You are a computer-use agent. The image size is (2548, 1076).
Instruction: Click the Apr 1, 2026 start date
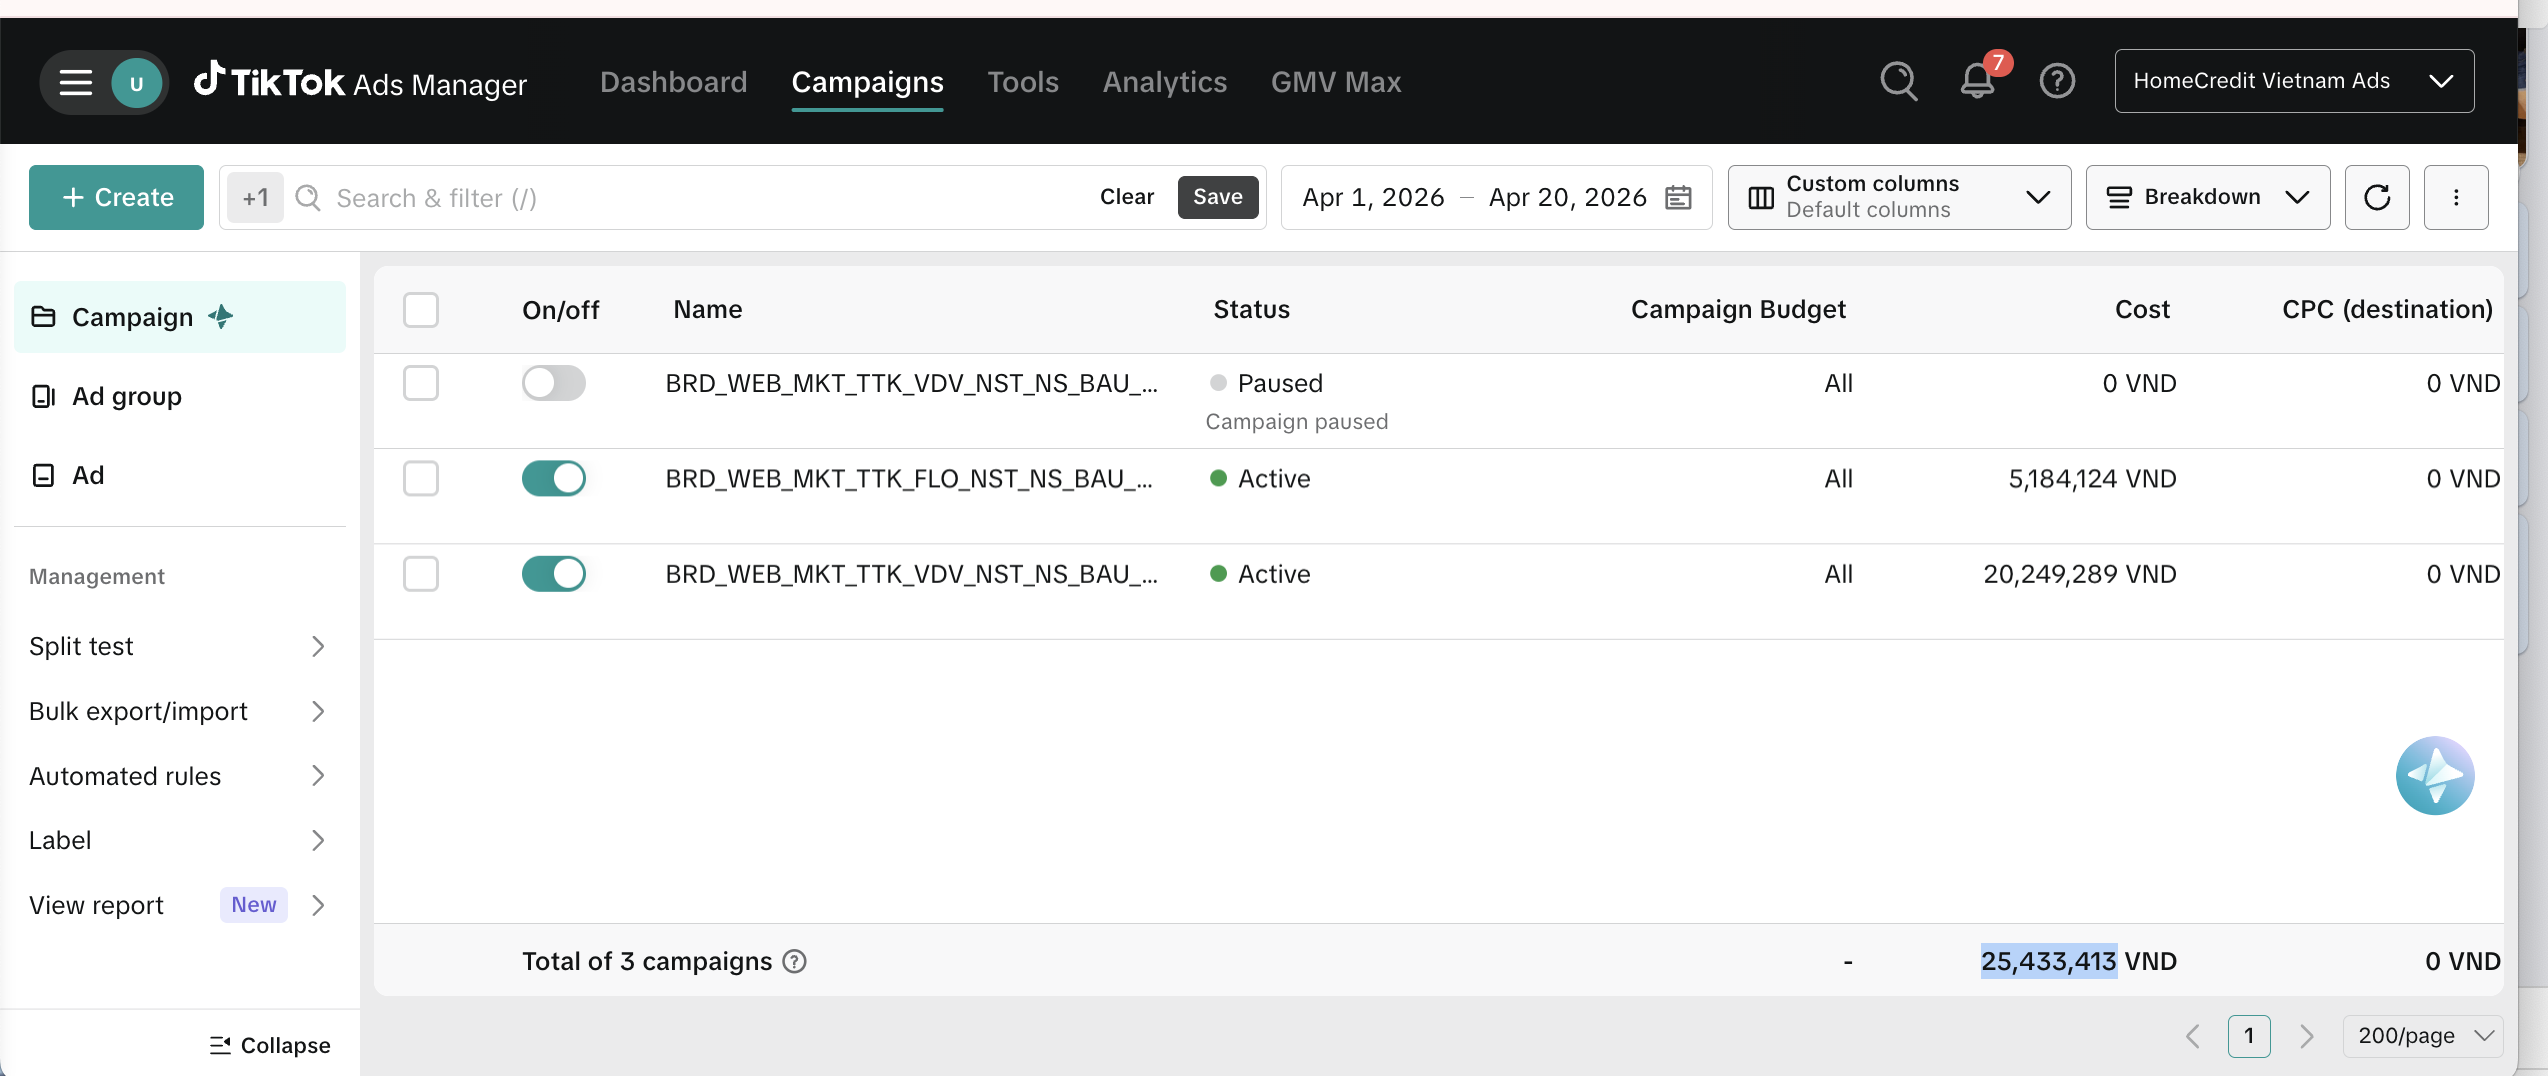pos(1373,197)
